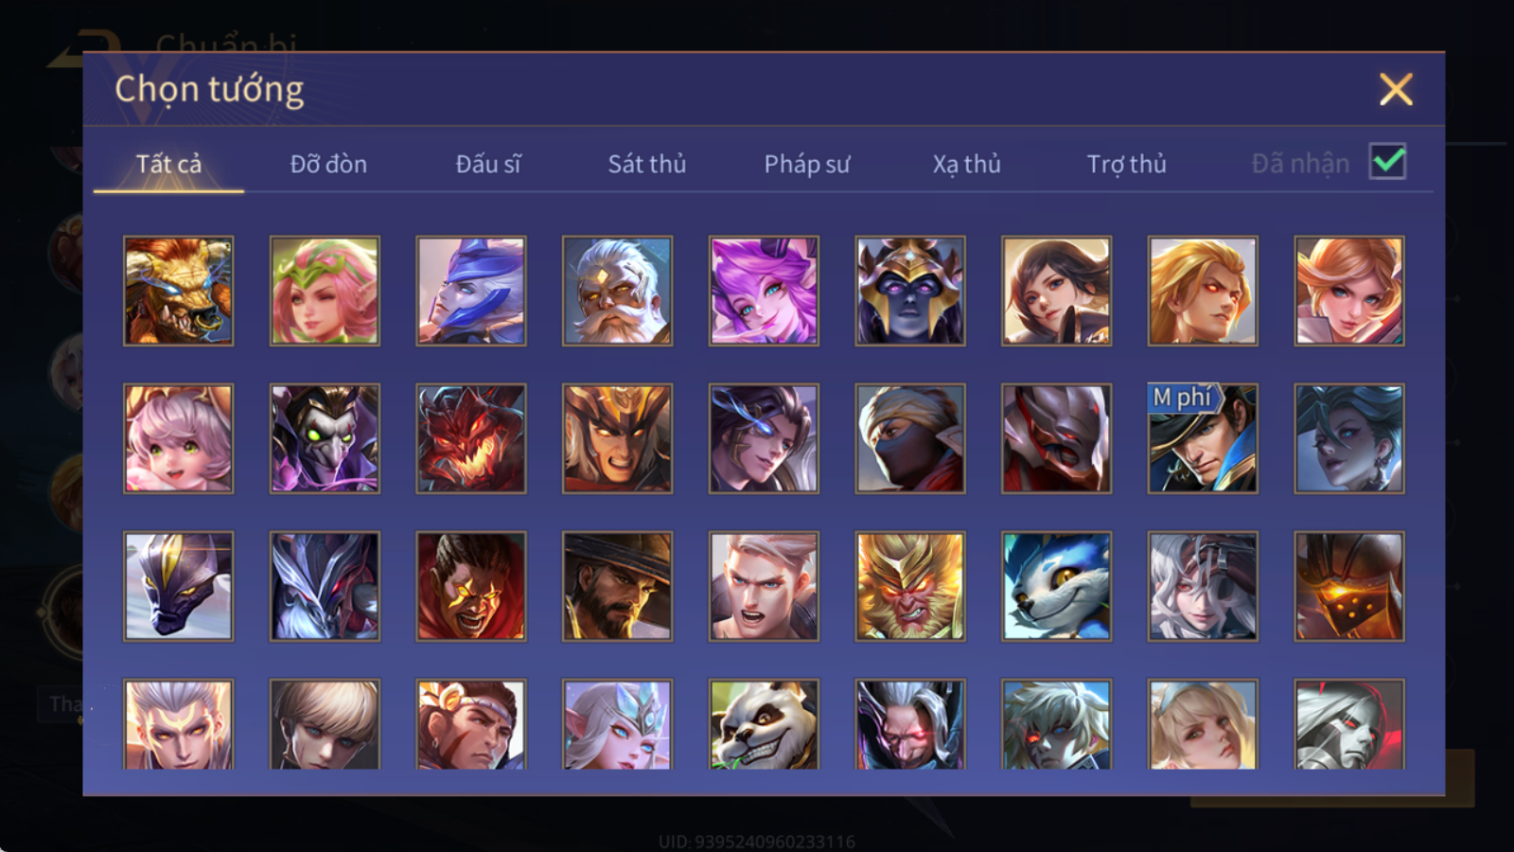The height and width of the screenshot is (852, 1514).
Task: Pick the red demon face hero
Action: [471, 439]
